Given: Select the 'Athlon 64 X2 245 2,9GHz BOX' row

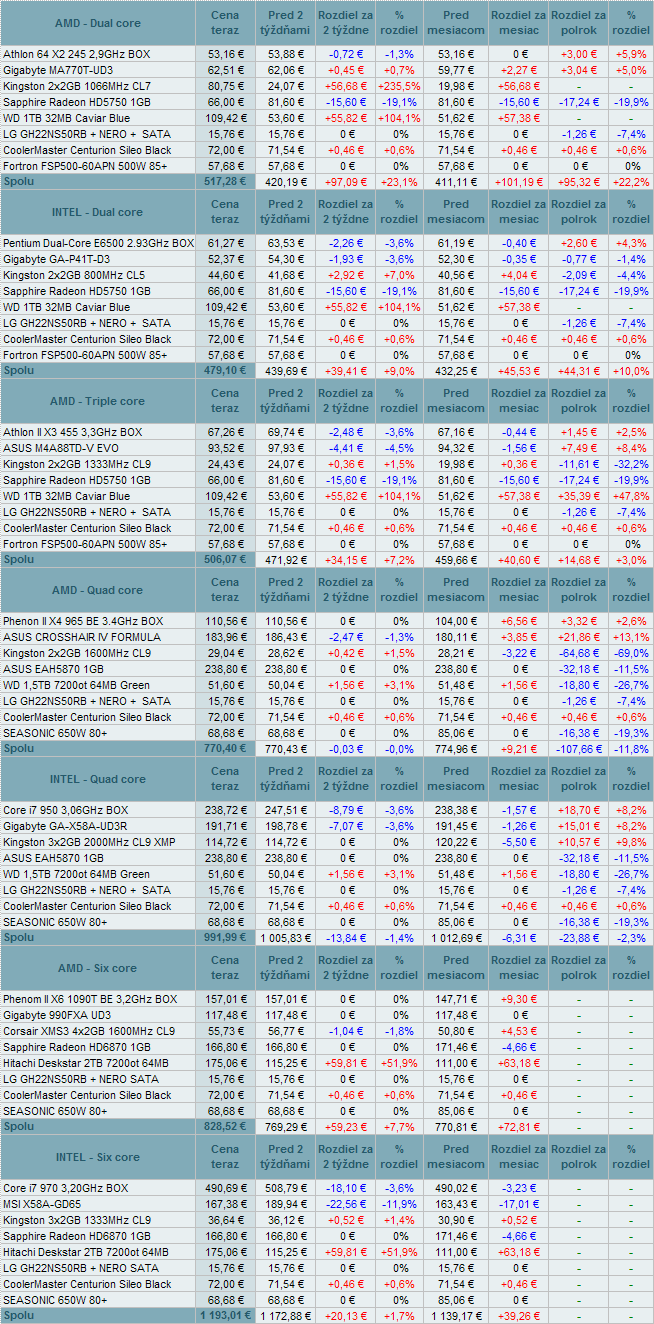Looking at the screenshot, I should [327, 53].
